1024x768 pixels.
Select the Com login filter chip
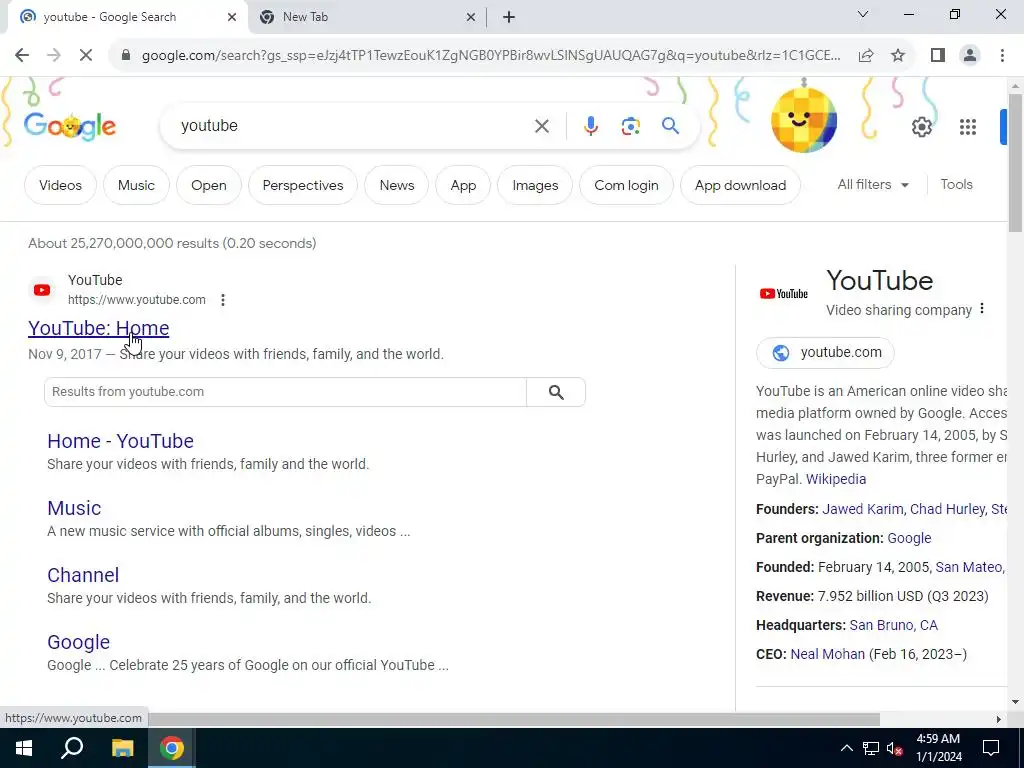(x=626, y=185)
